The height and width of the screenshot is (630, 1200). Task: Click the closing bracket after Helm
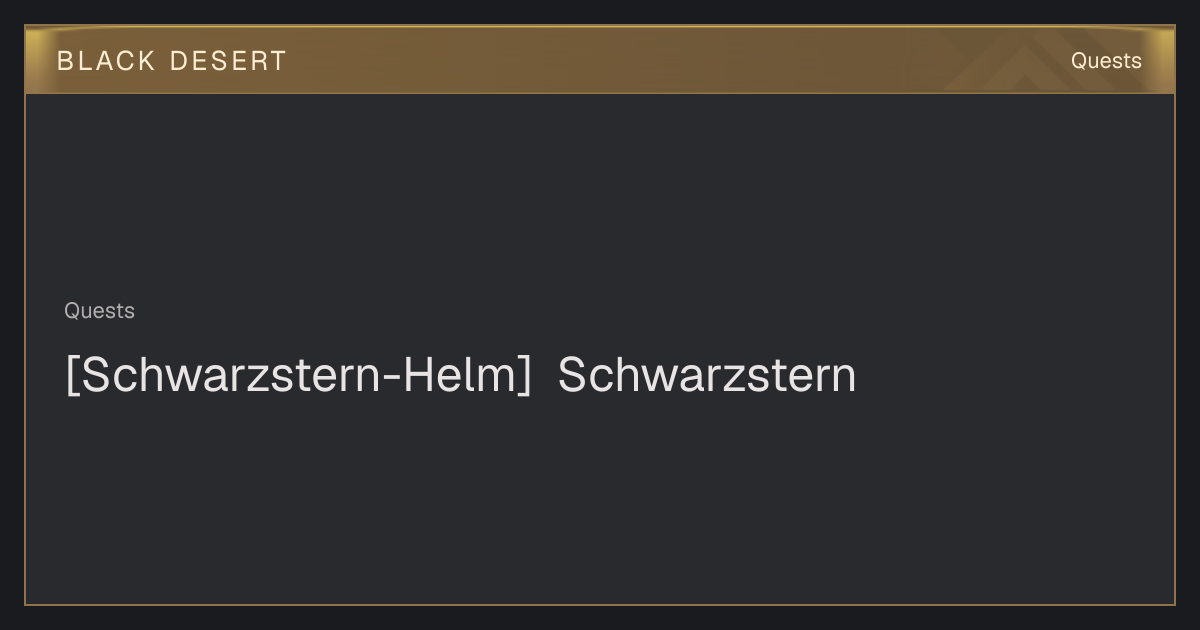pos(525,376)
